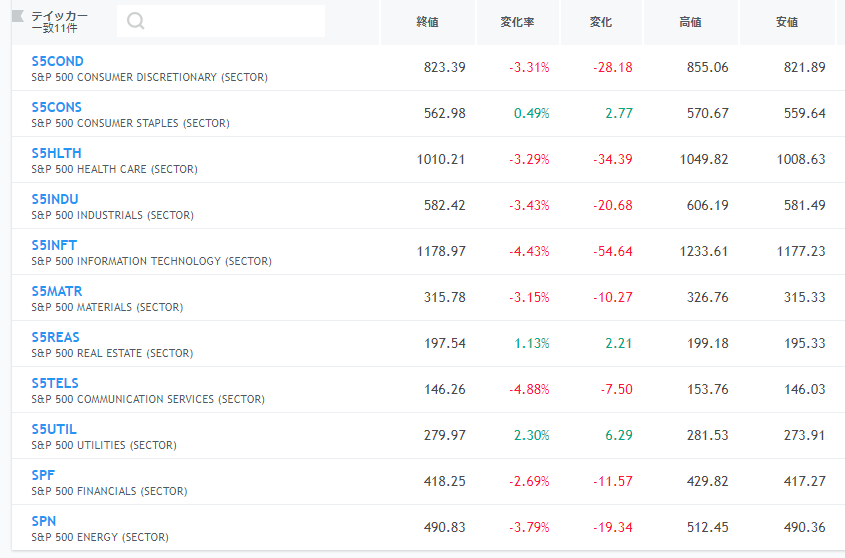This screenshot has height=558, width=845.
Task: Open the S5UTIL utilities ticker
Action: pos(54,429)
